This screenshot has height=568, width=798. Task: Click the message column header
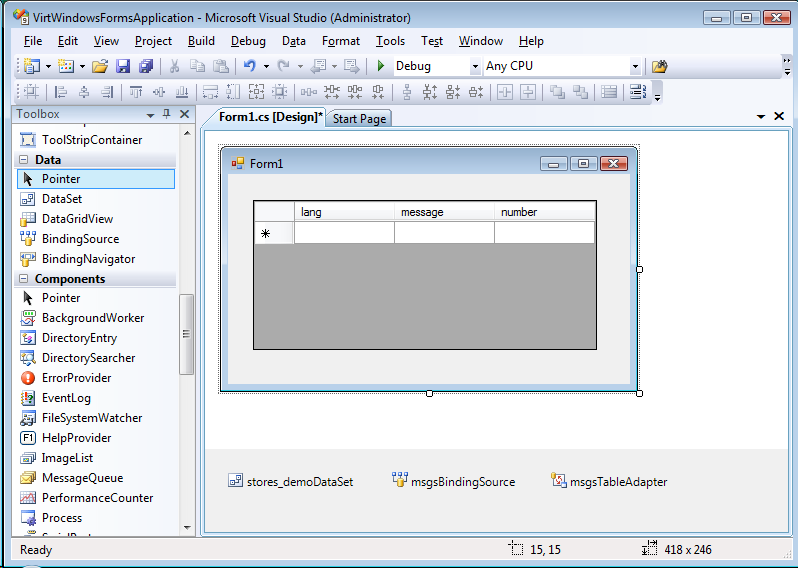pos(443,212)
